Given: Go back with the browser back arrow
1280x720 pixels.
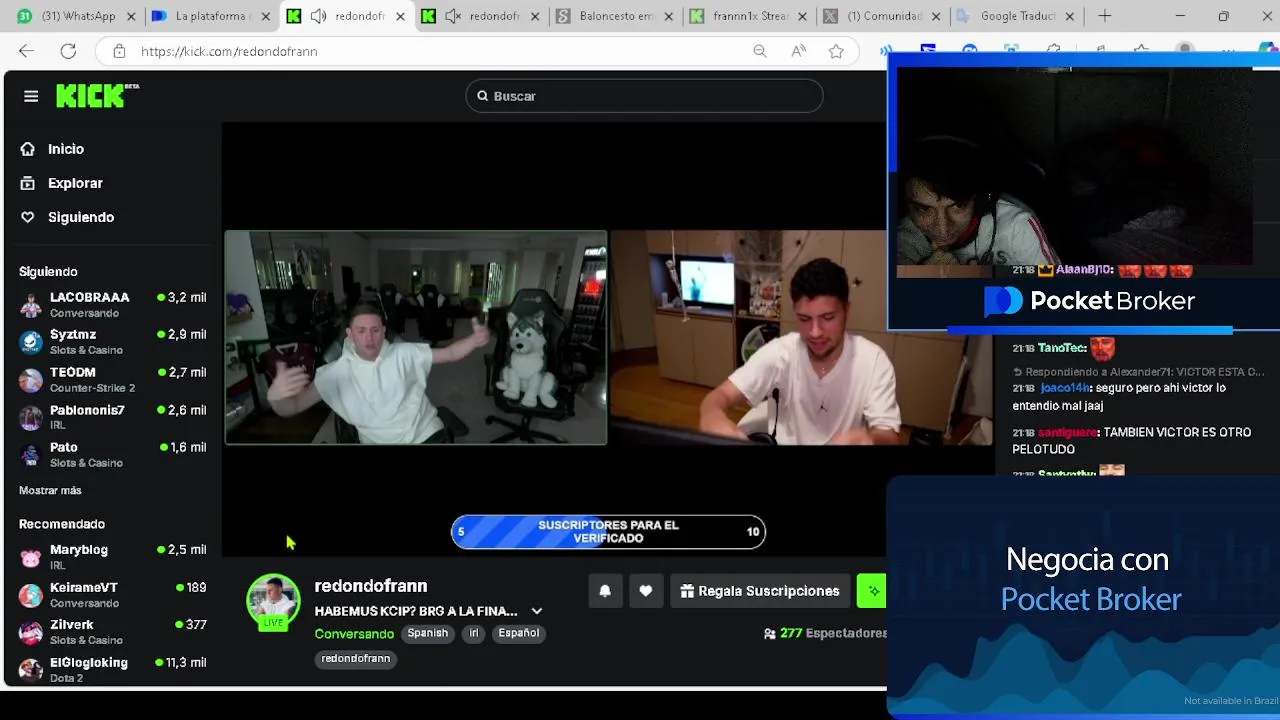Looking at the screenshot, I should [26, 51].
